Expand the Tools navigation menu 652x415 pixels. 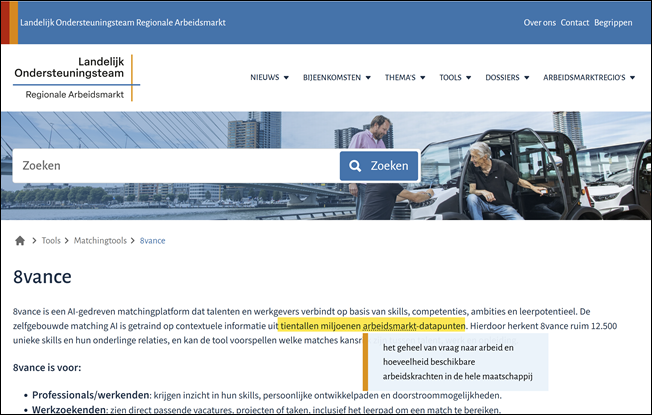pyautogui.click(x=455, y=77)
